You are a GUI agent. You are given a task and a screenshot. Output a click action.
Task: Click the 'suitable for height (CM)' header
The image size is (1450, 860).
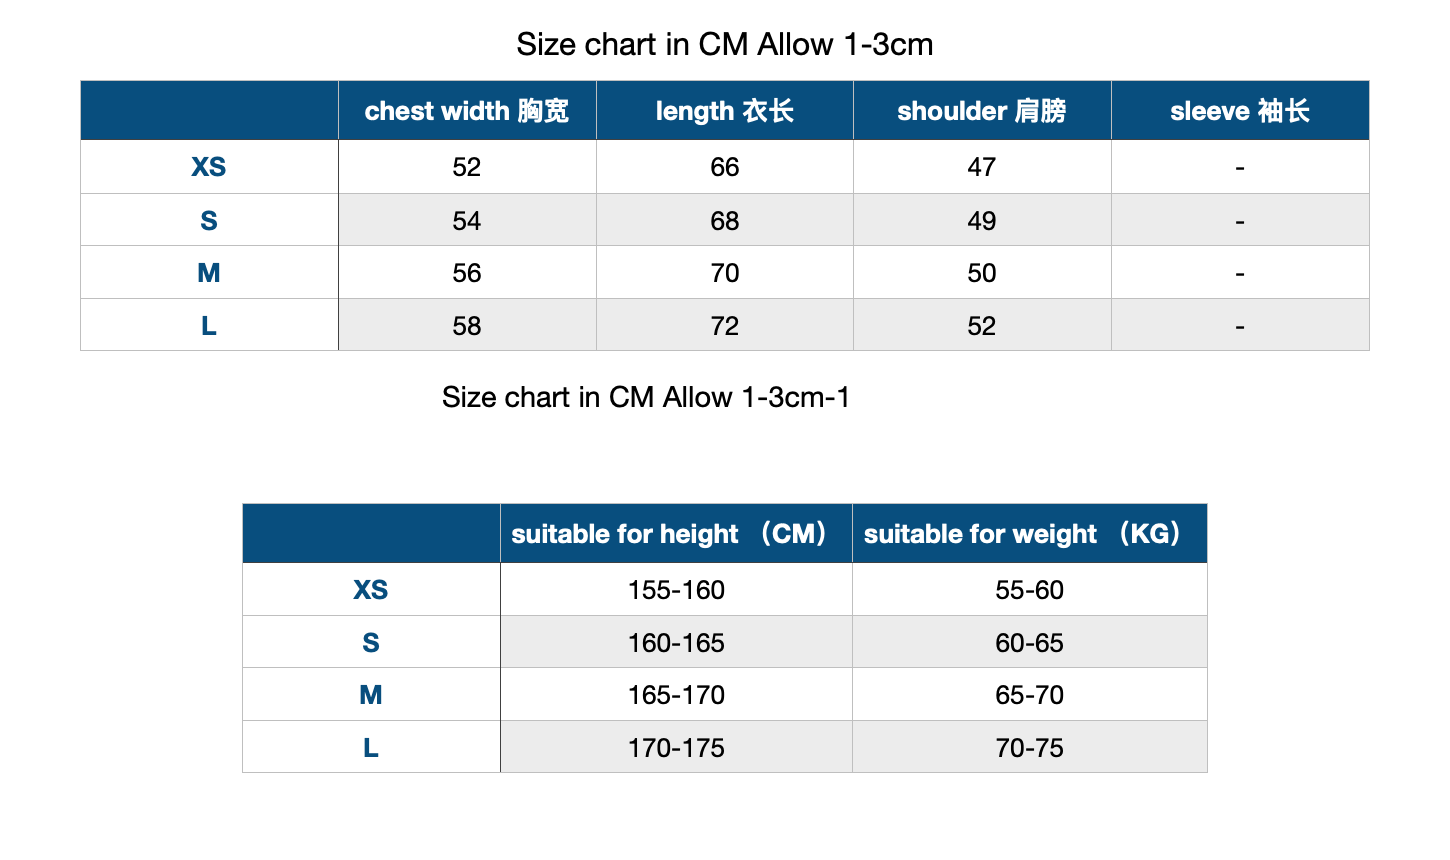pyautogui.click(x=676, y=534)
